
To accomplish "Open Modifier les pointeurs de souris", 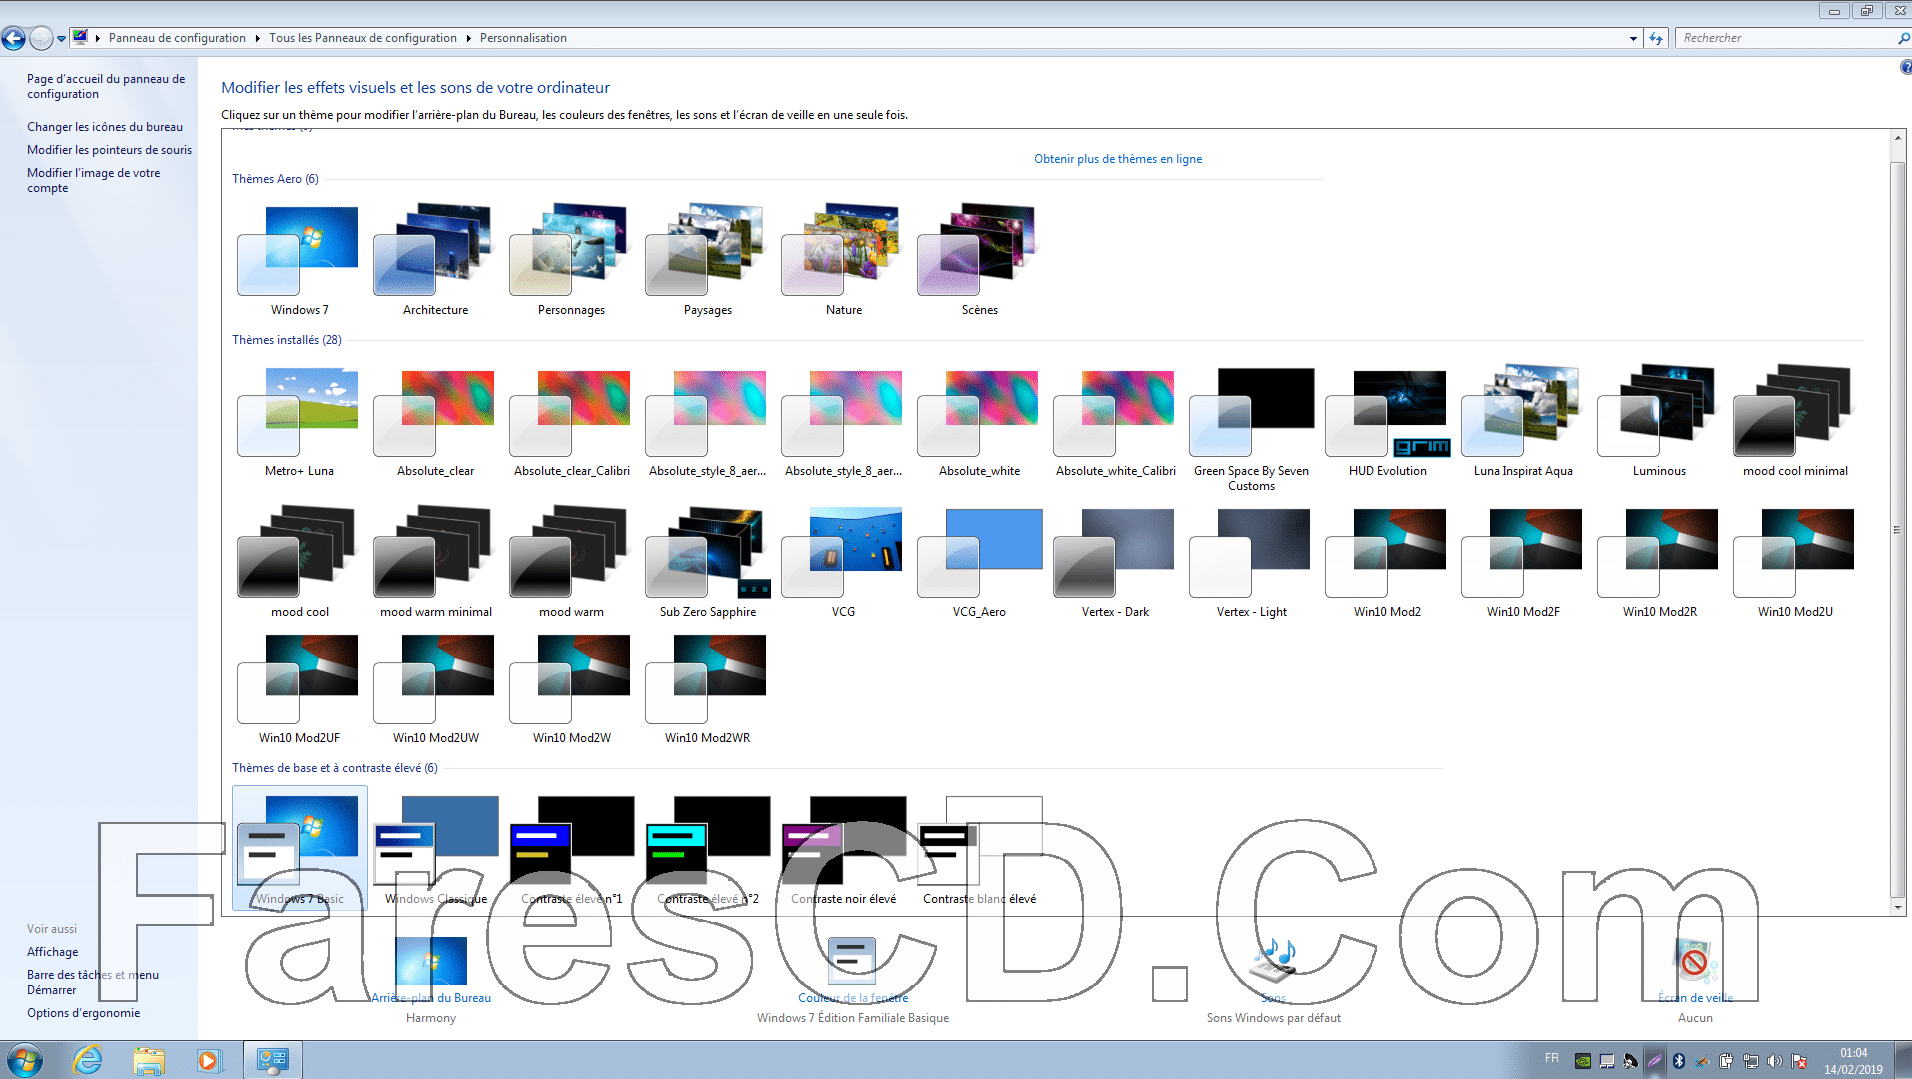I will tap(109, 150).
